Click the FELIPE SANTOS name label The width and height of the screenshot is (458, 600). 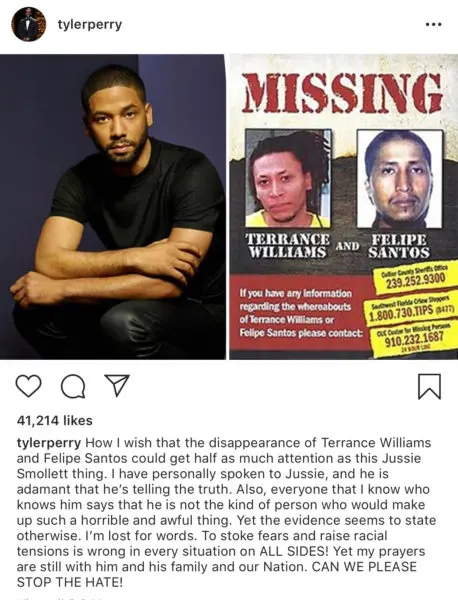click(399, 246)
